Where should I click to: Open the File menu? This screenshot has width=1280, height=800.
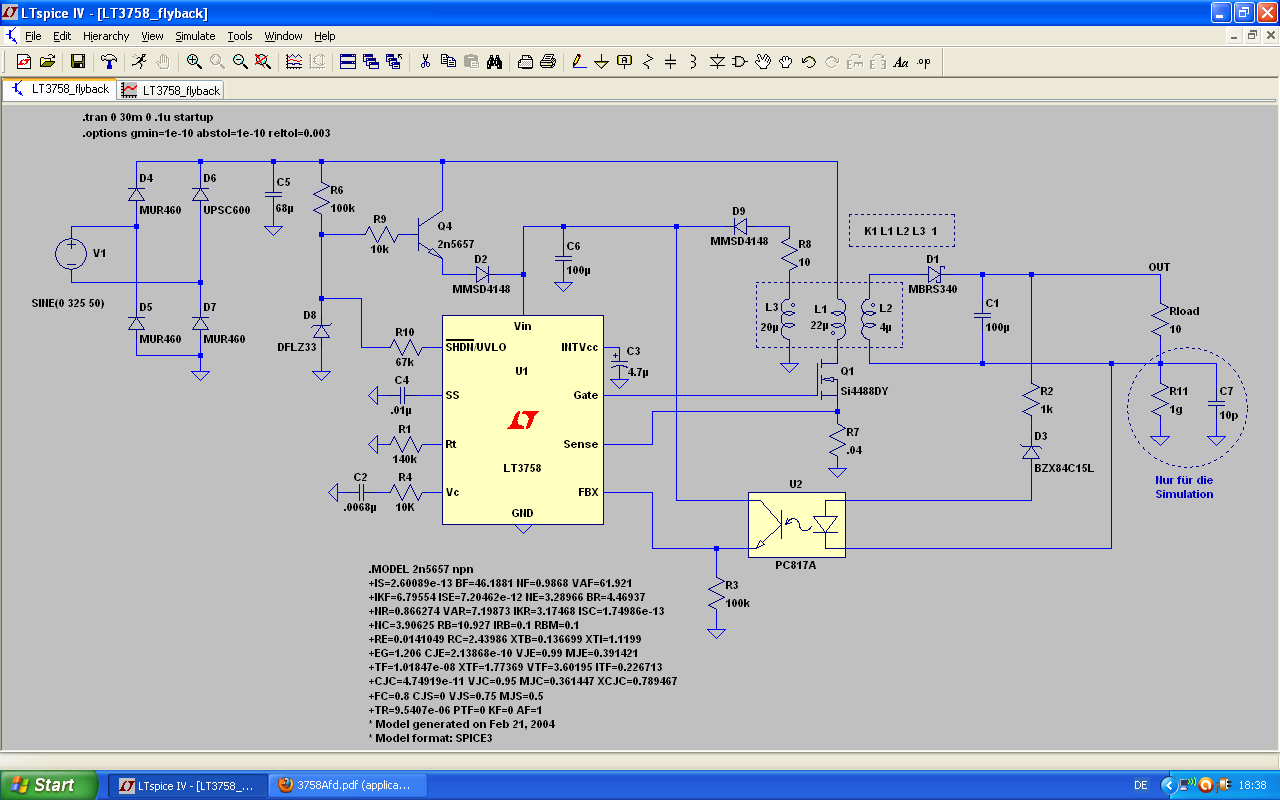[x=33, y=36]
